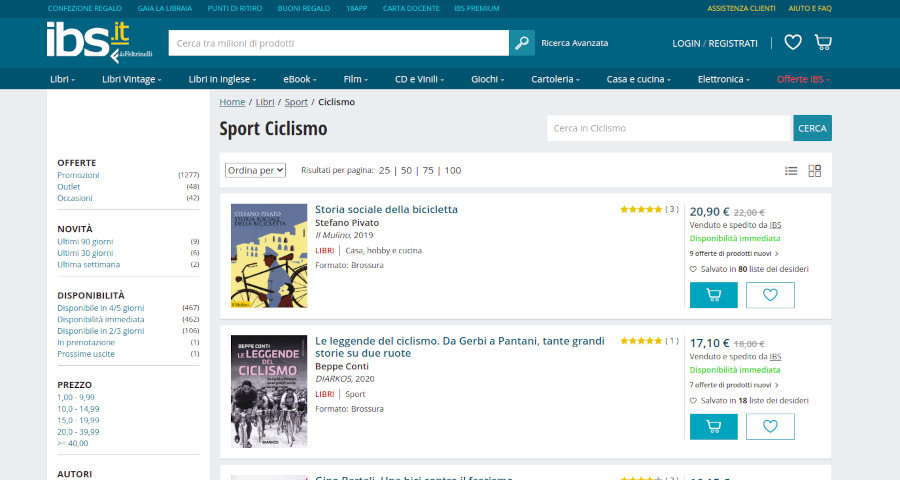
Task: Save Le leggende del ciclismo to wishlist
Action: click(x=770, y=427)
